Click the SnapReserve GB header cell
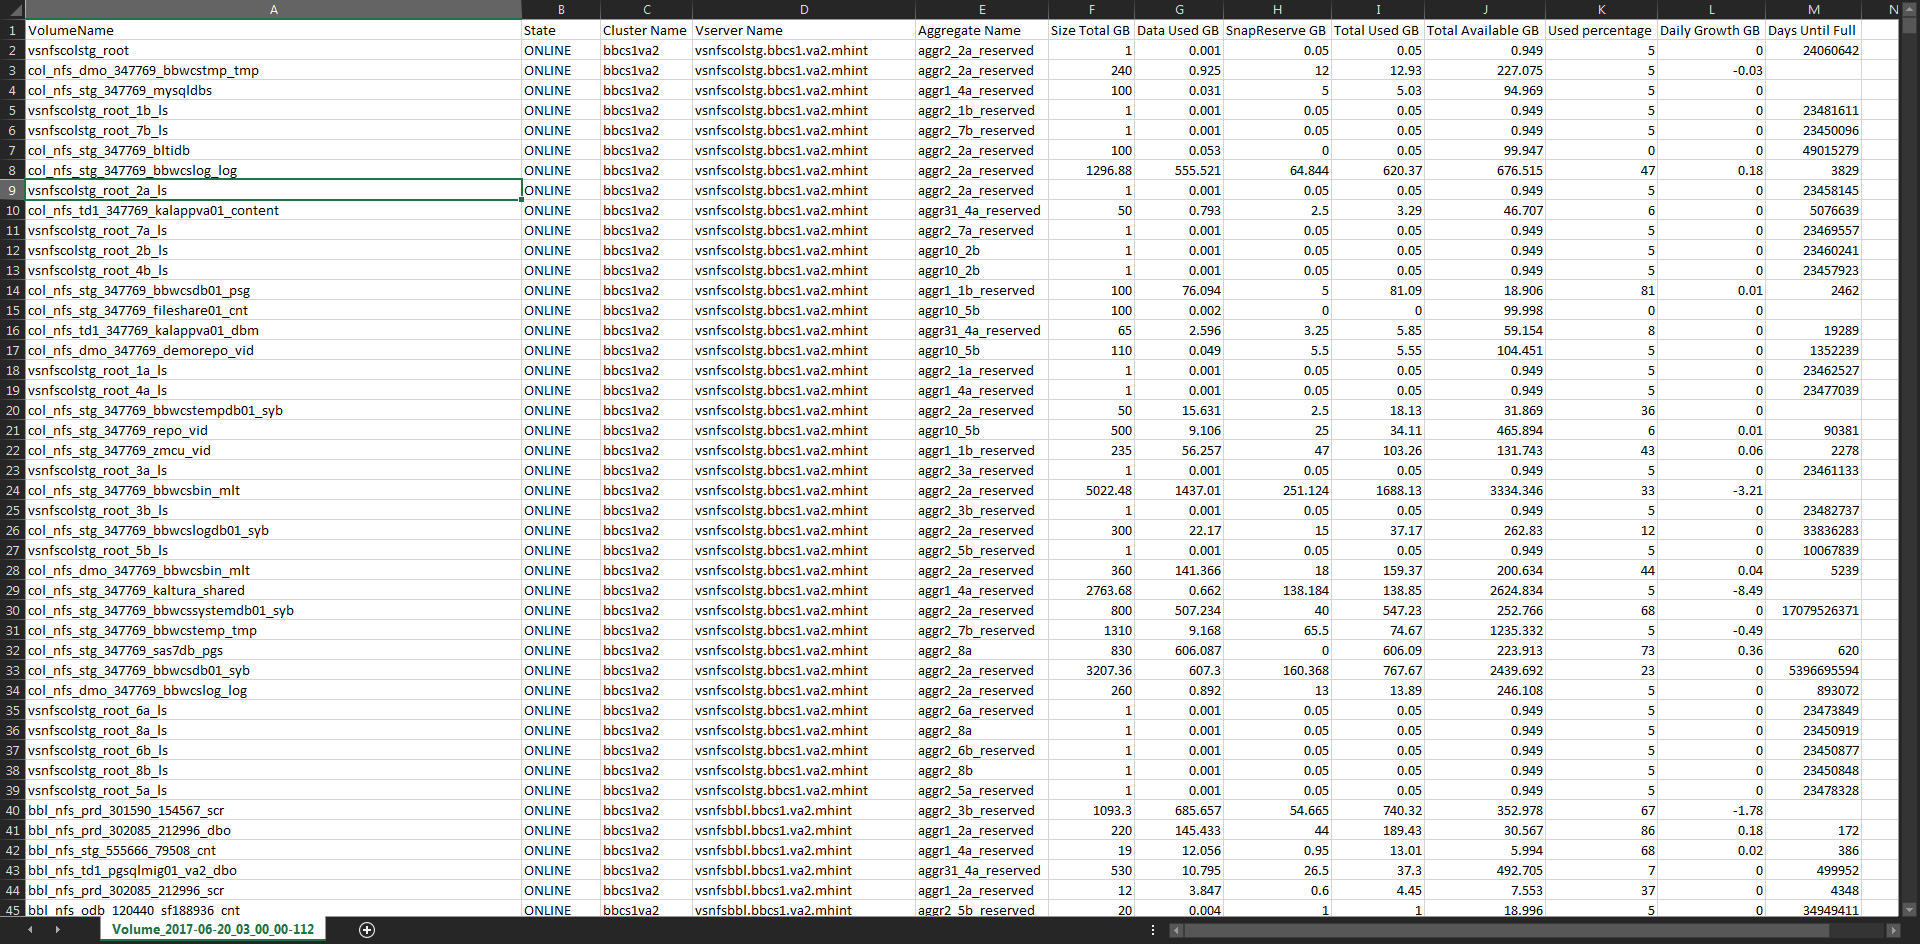Screen dimensions: 1920x944 pos(1277,30)
